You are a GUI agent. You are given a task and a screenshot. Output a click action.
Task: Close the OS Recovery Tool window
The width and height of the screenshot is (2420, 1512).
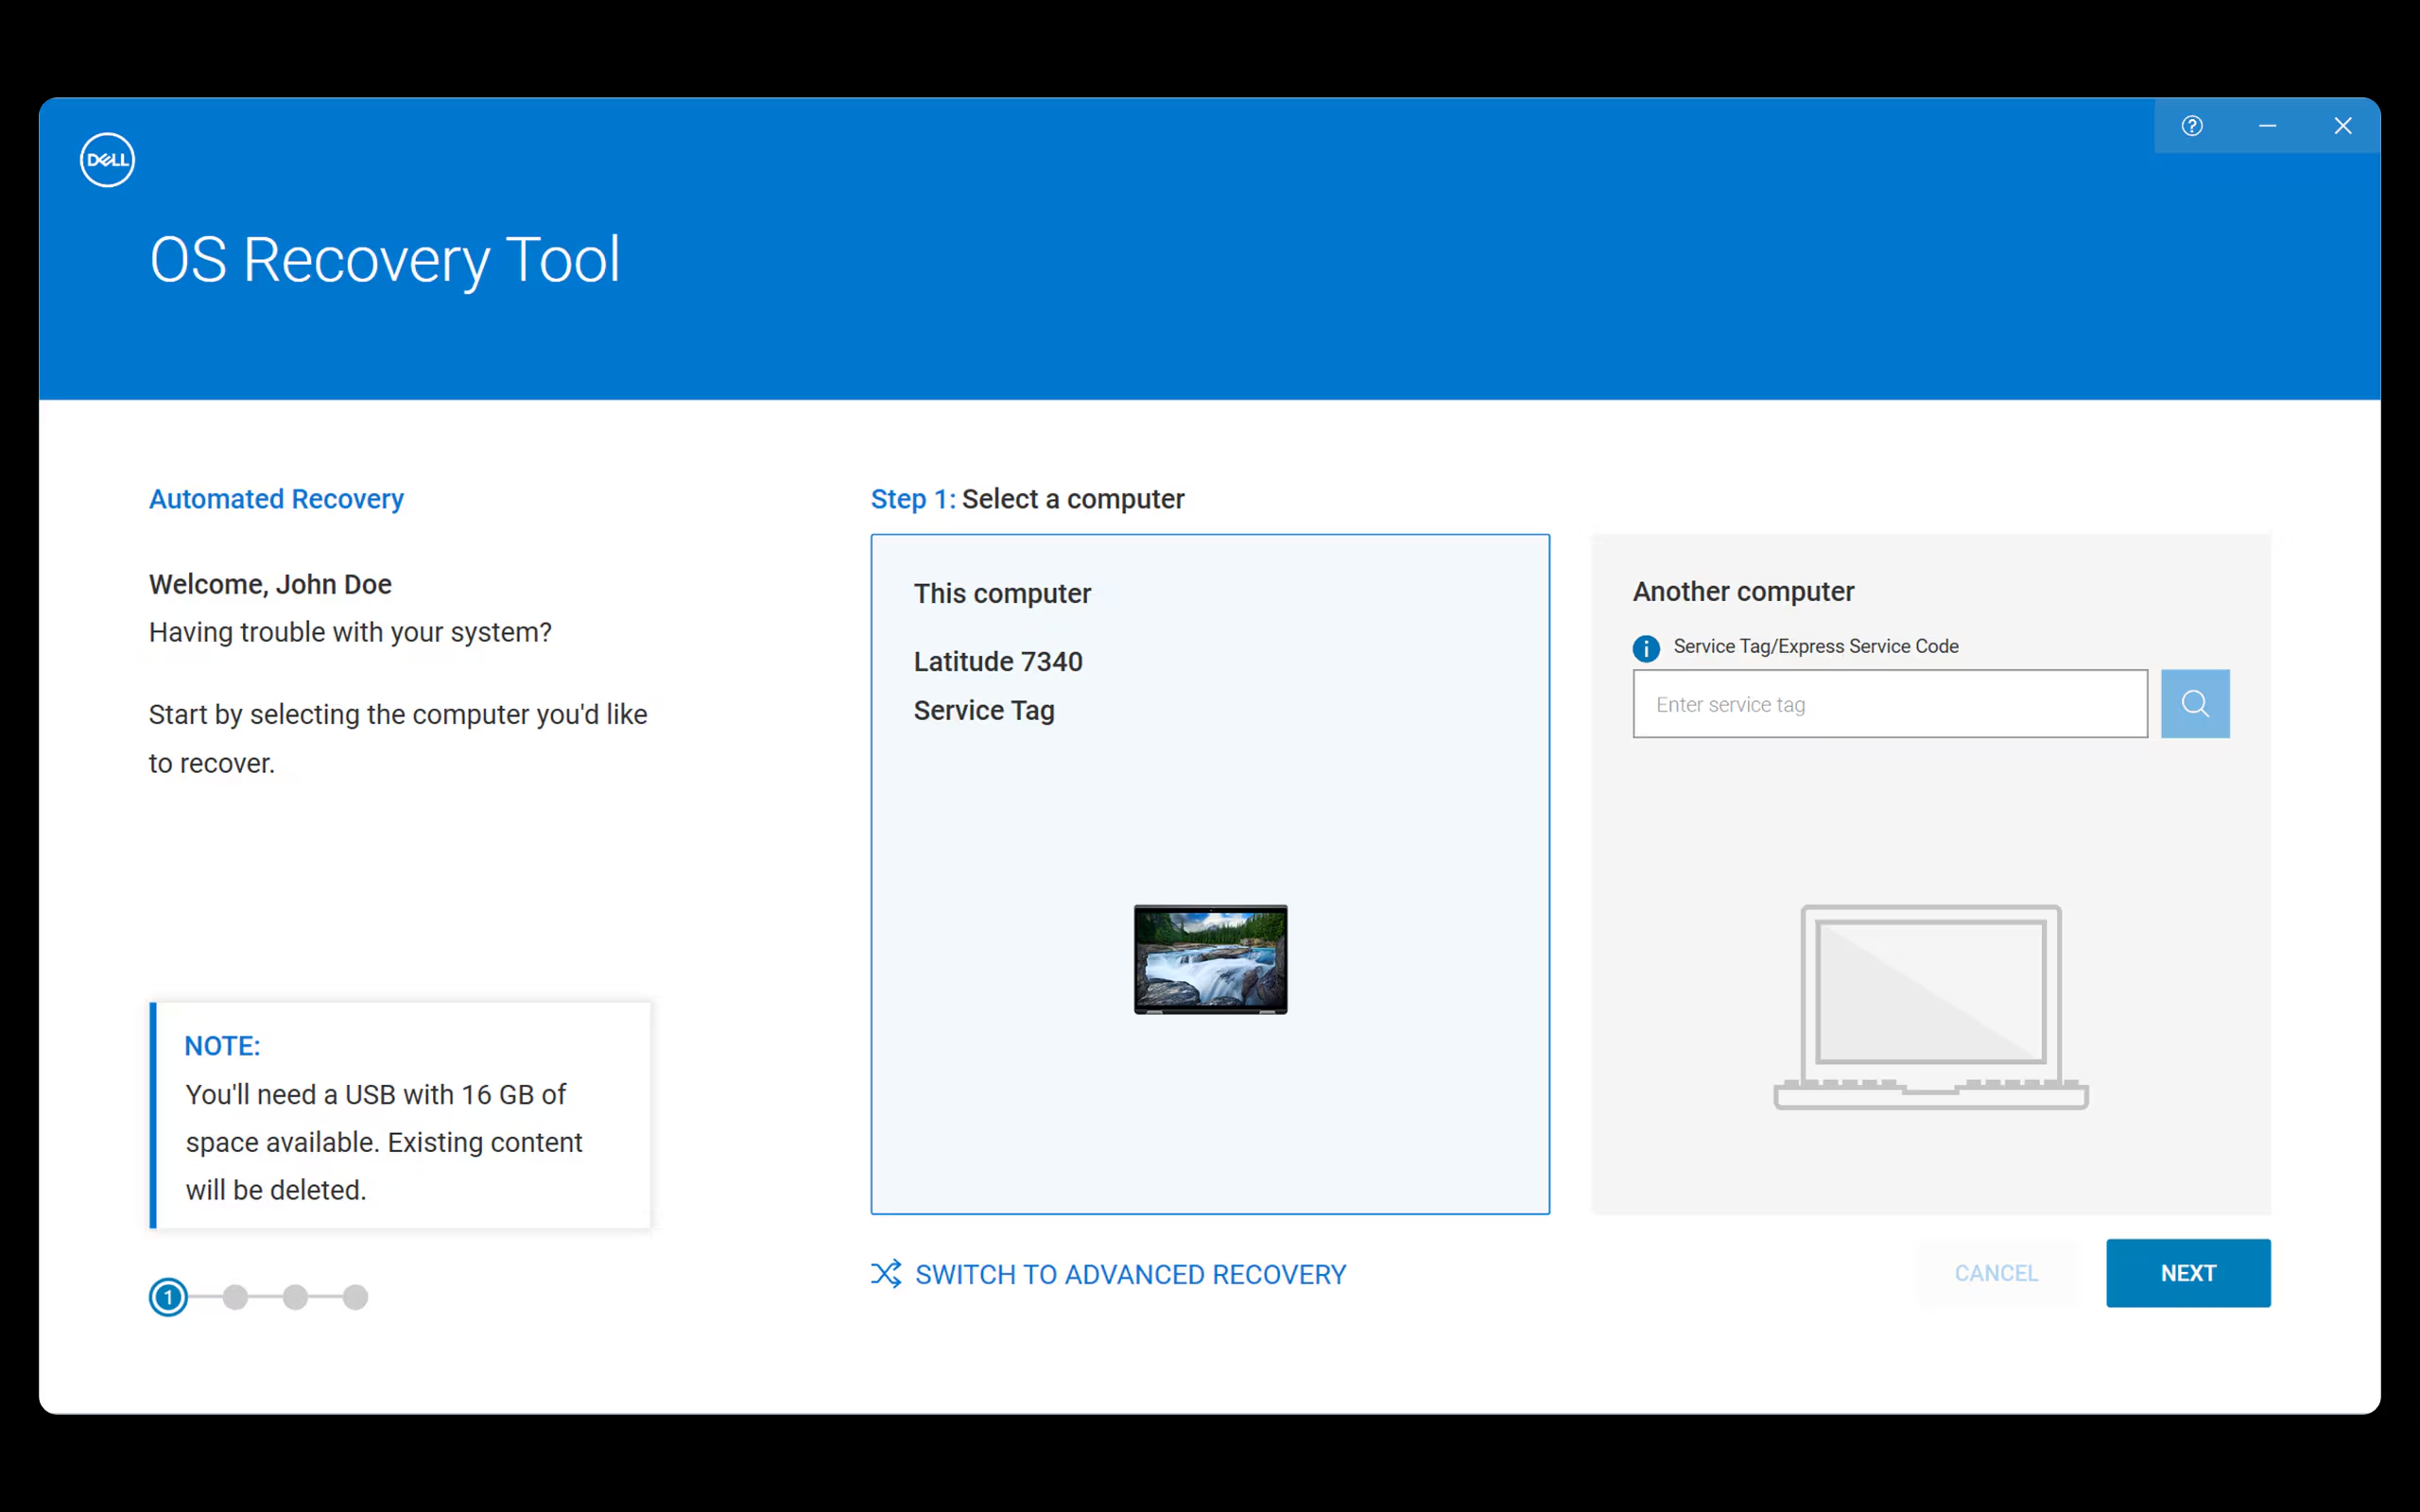click(2342, 126)
